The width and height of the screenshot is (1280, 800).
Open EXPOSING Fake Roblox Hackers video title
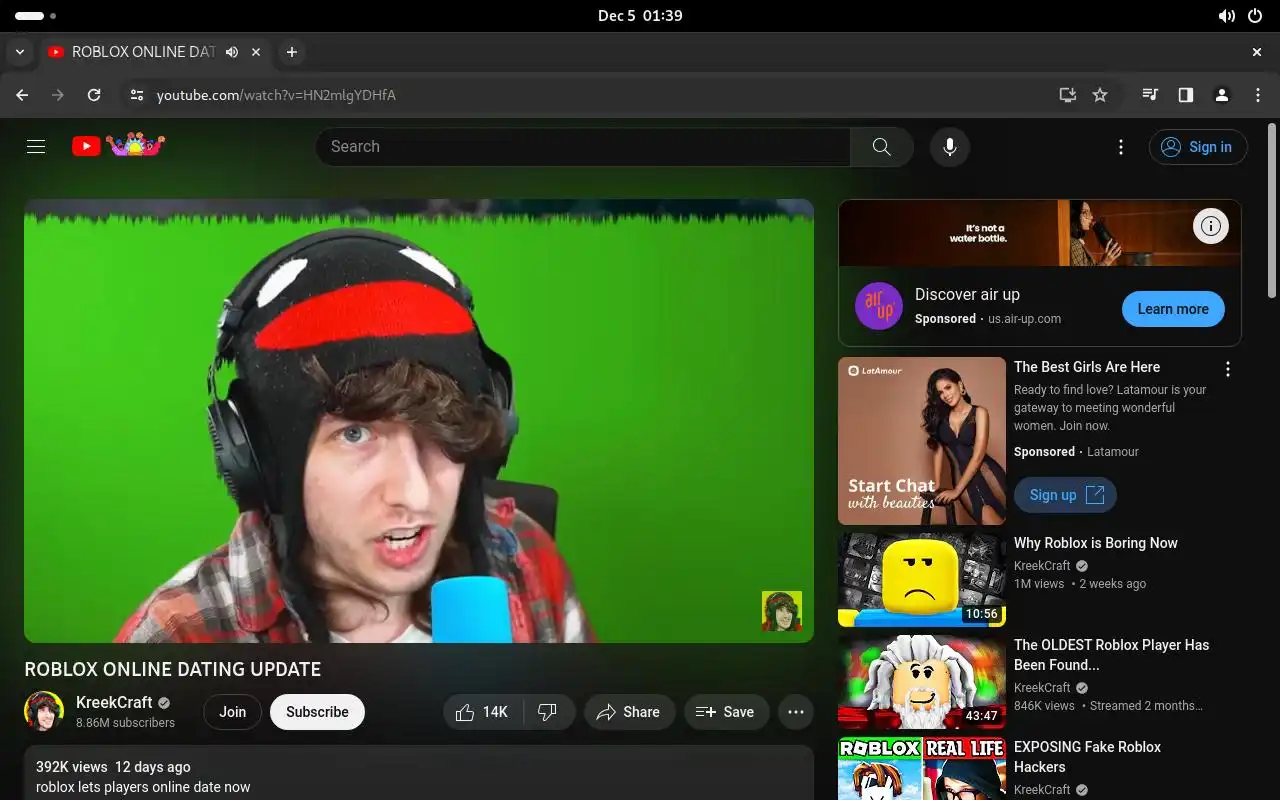click(1088, 757)
